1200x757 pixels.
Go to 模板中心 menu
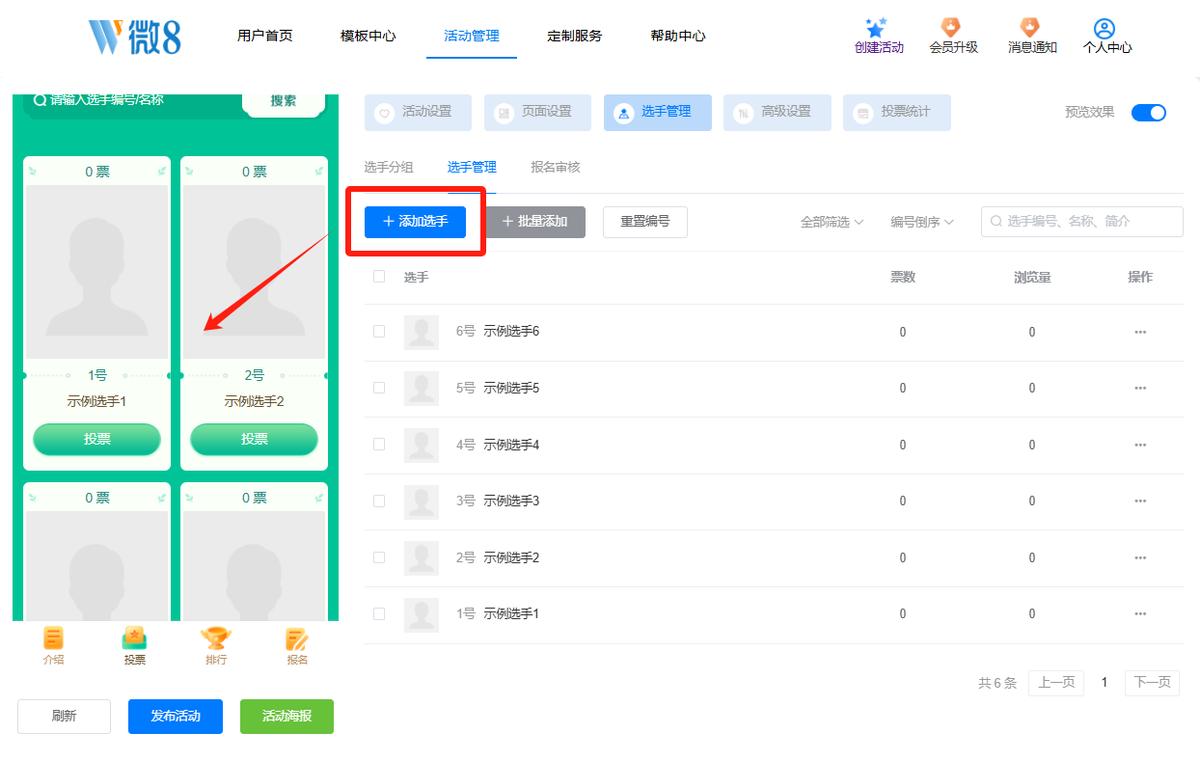[368, 36]
